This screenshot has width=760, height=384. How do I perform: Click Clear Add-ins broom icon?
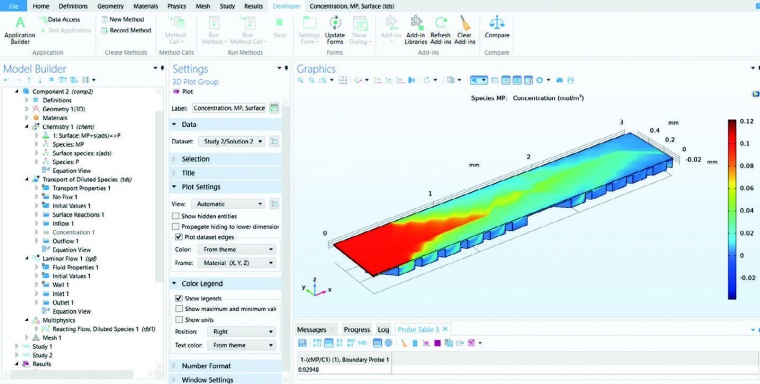464,22
